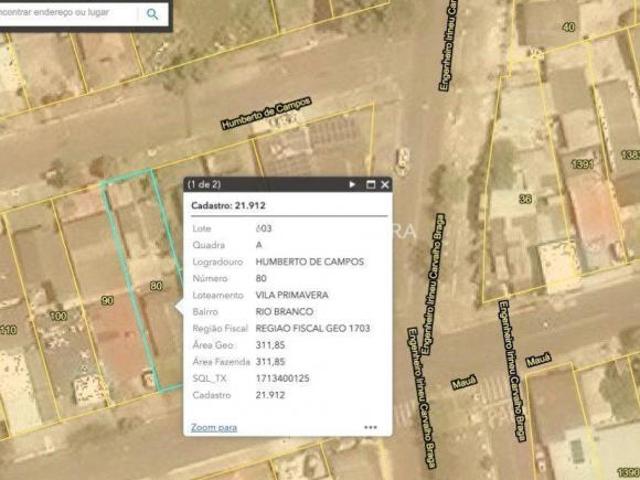Click the highlighted lot number 80
This screenshot has width=640, height=480.
[x=155, y=286]
